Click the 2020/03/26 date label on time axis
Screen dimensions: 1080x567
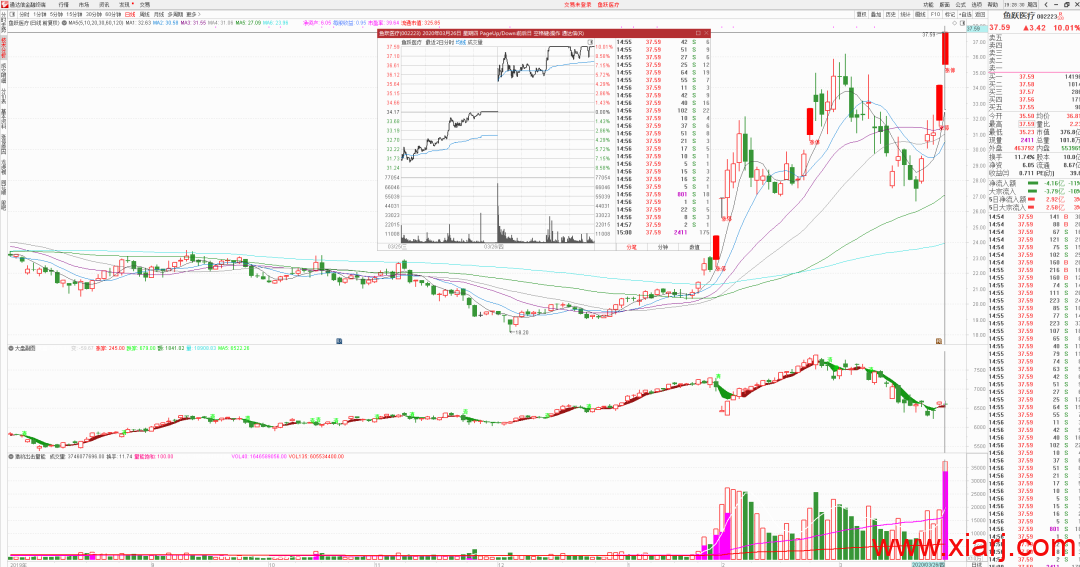coord(928,564)
